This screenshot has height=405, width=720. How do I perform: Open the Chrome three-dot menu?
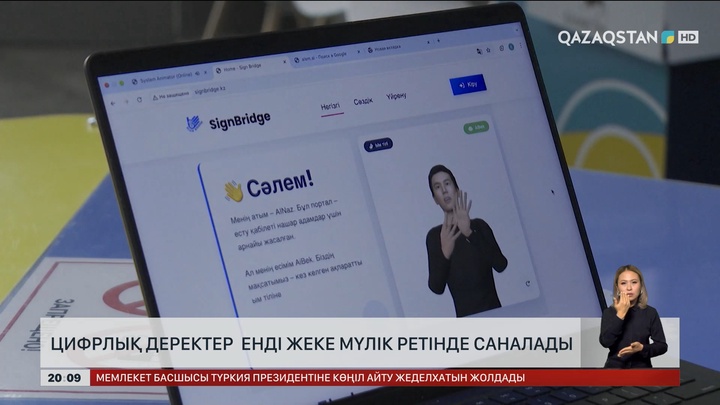[521, 45]
